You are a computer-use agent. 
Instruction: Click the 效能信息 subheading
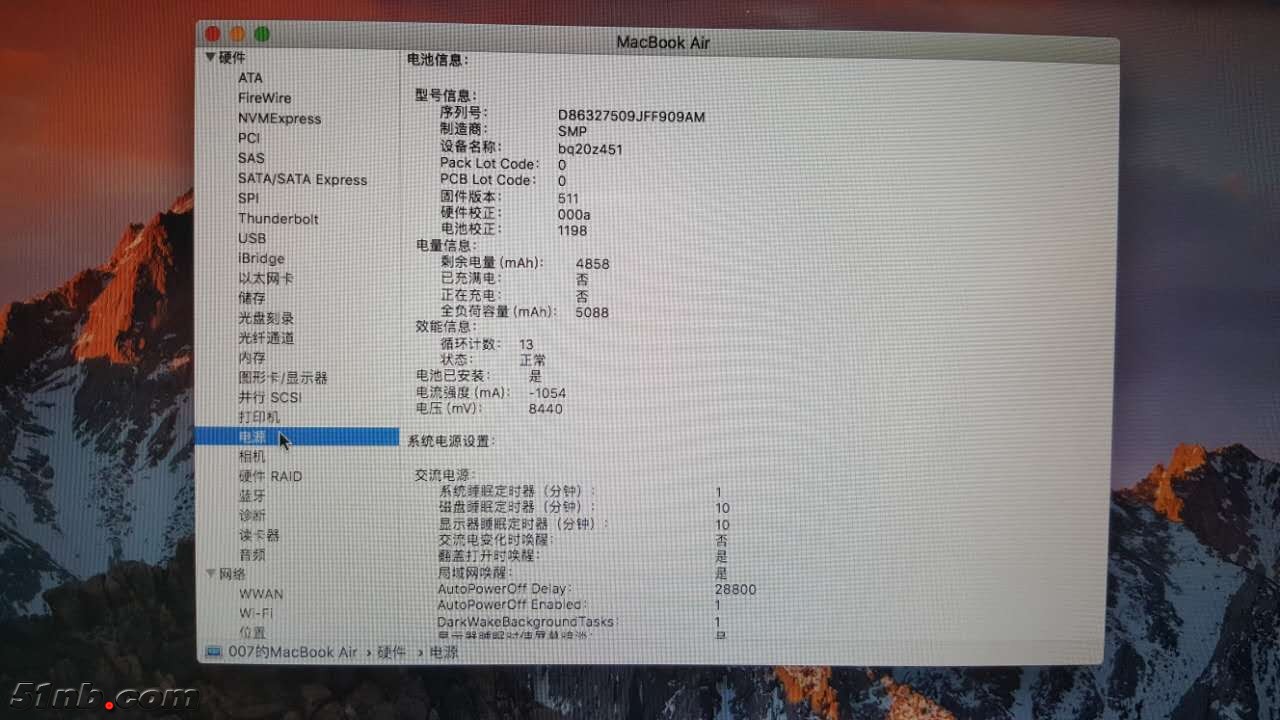pos(446,327)
